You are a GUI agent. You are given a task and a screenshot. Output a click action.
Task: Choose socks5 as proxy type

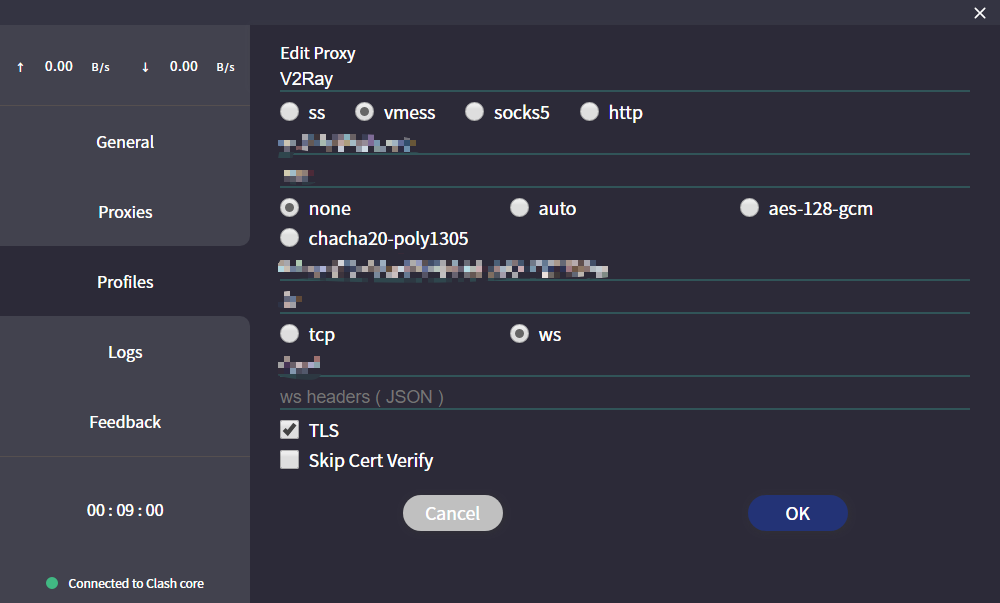pos(474,112)
